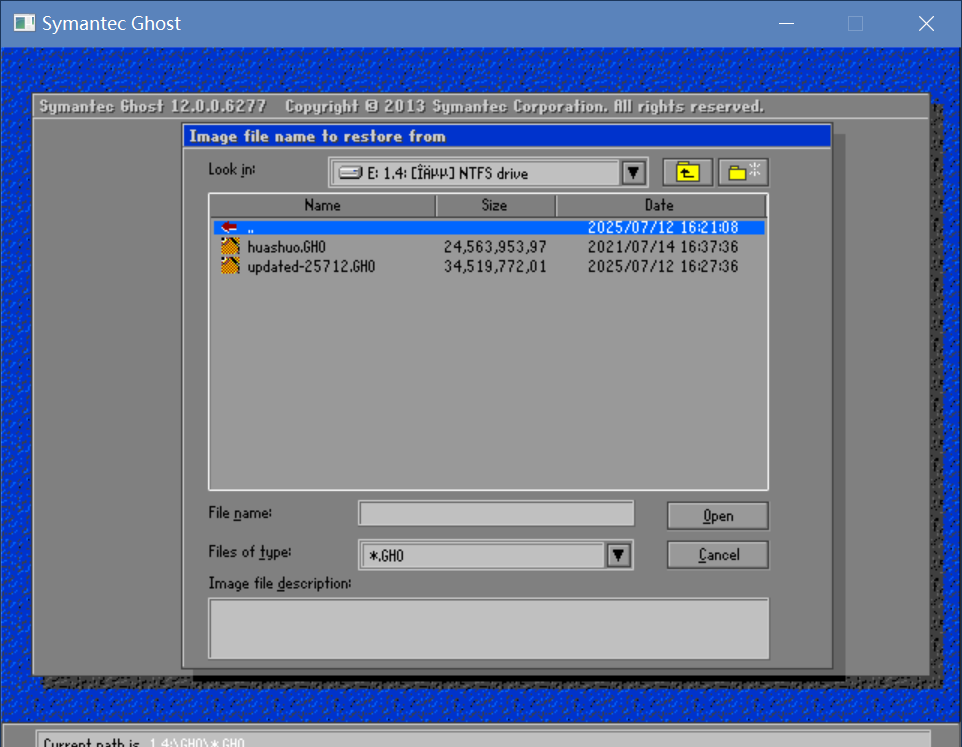Click date 2025/07/12 16:27:36
This screenshot has width=962, height=747.
click(x=663, y=267)
